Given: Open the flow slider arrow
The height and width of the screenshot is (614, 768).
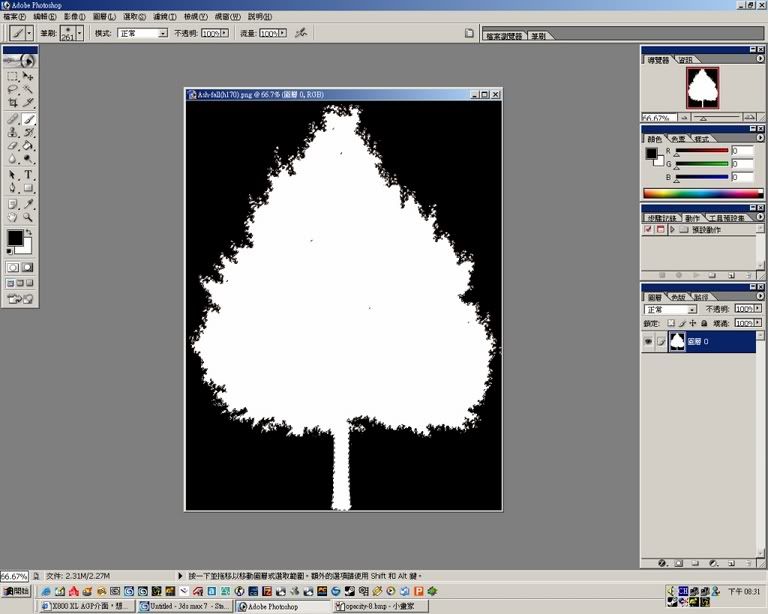Looking at the screenshot, I should pos(283,33).
